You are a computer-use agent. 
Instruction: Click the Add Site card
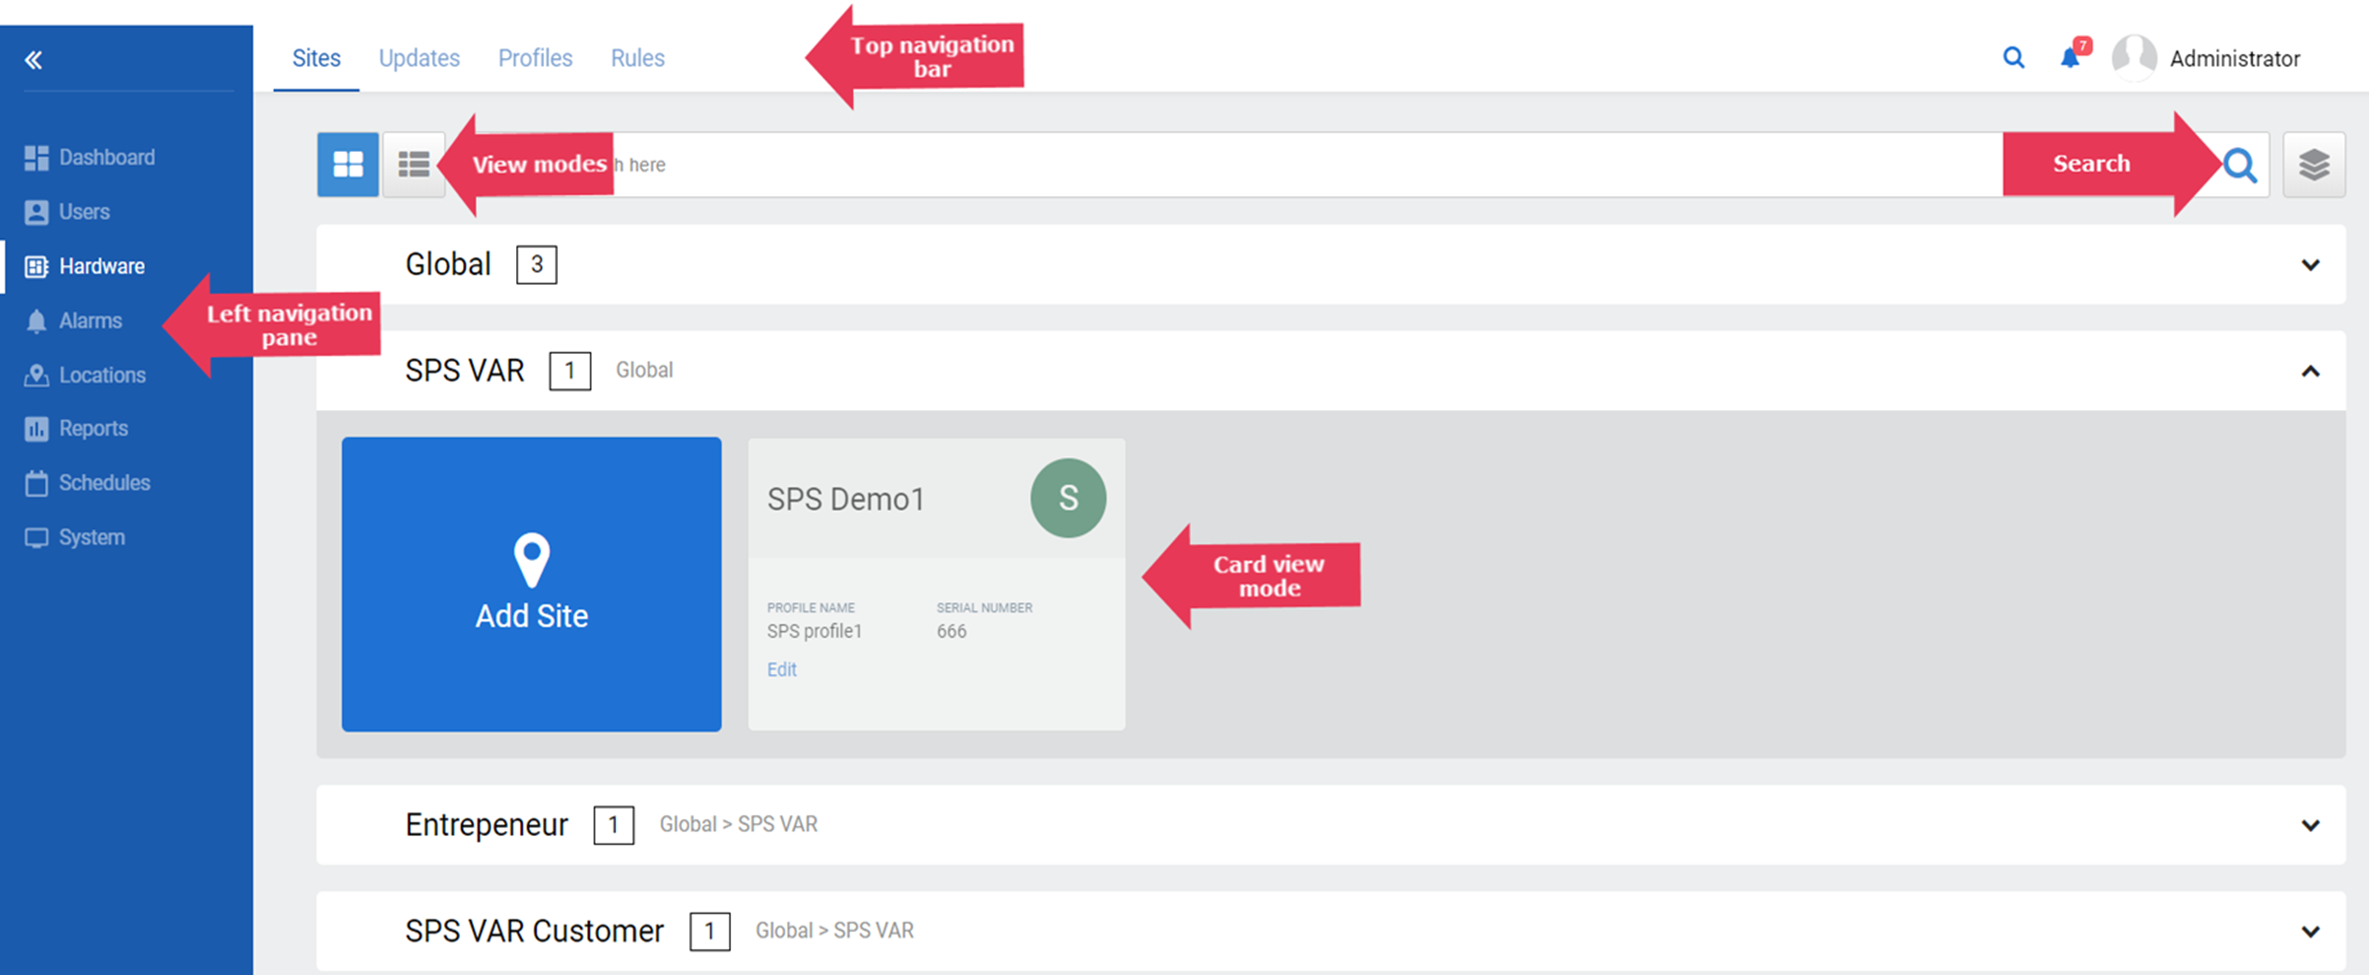[x=531, y=584]
